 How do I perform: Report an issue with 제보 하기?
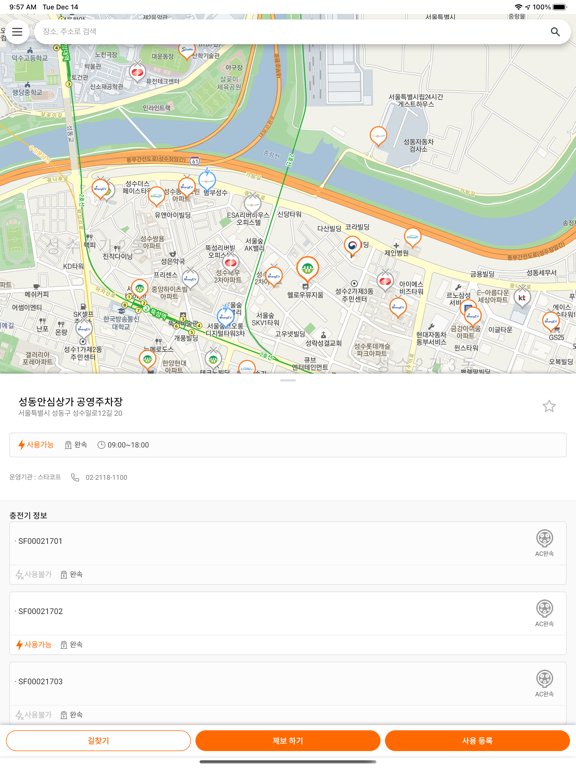(288, 741)
